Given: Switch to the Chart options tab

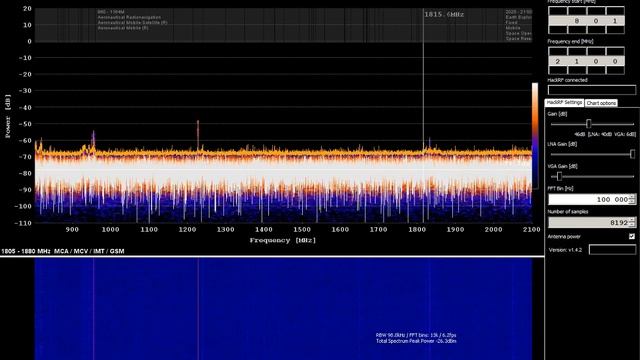Looking at the screenshot, I should pyautogui.click(x=601, y=103).
